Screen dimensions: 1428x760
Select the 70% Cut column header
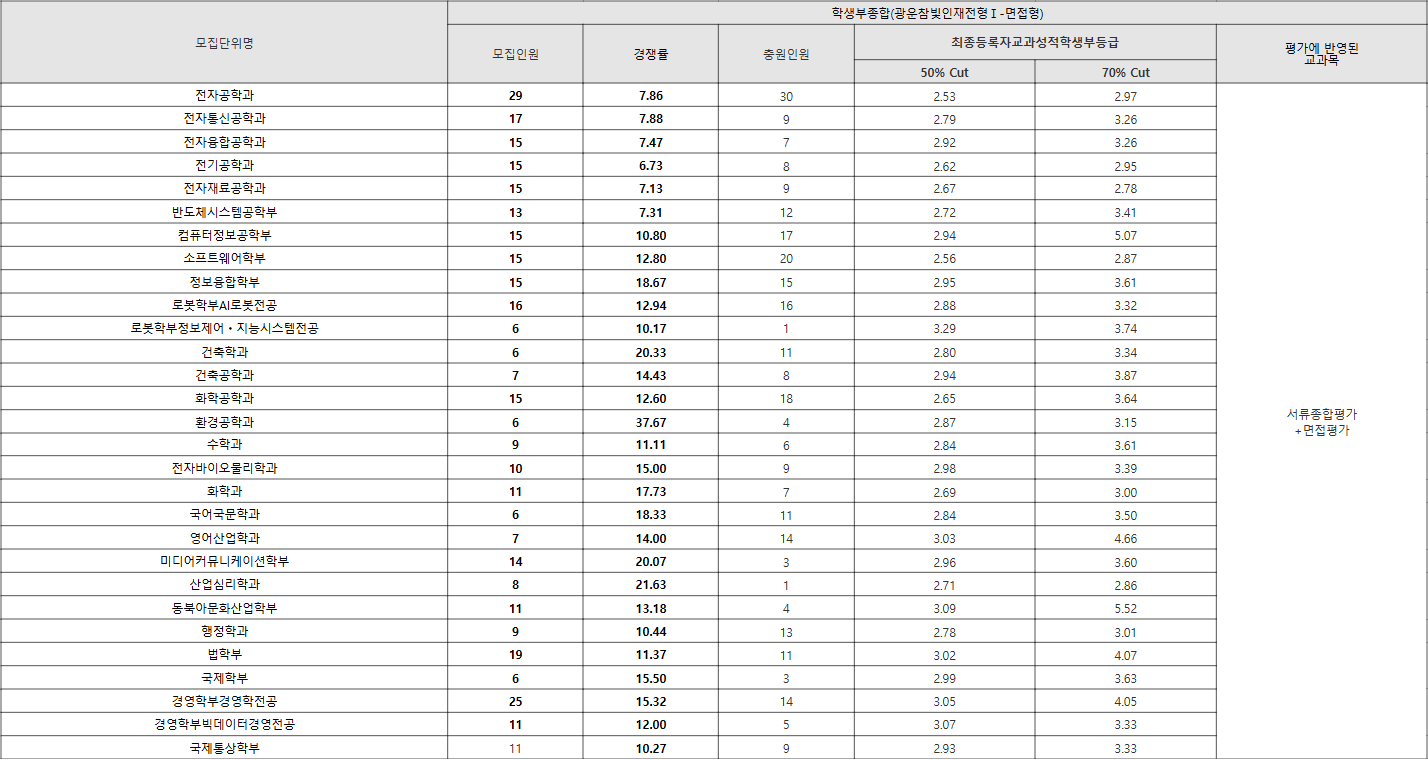tap(1125, 72)
